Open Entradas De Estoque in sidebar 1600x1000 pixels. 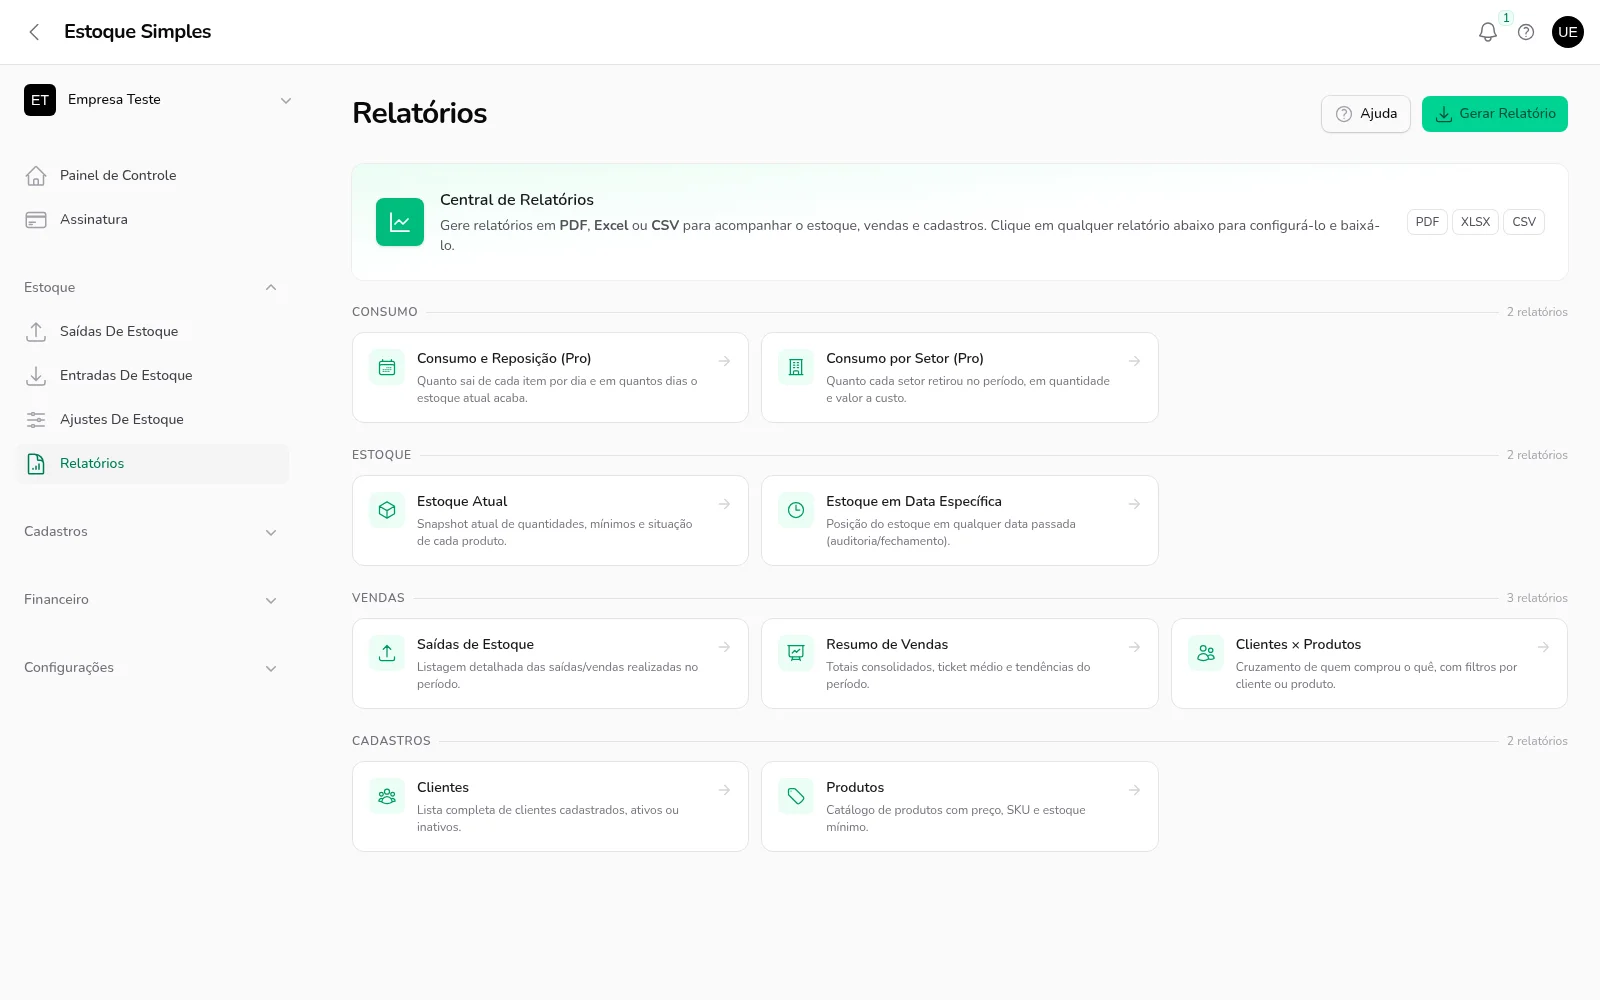[152, 376]
